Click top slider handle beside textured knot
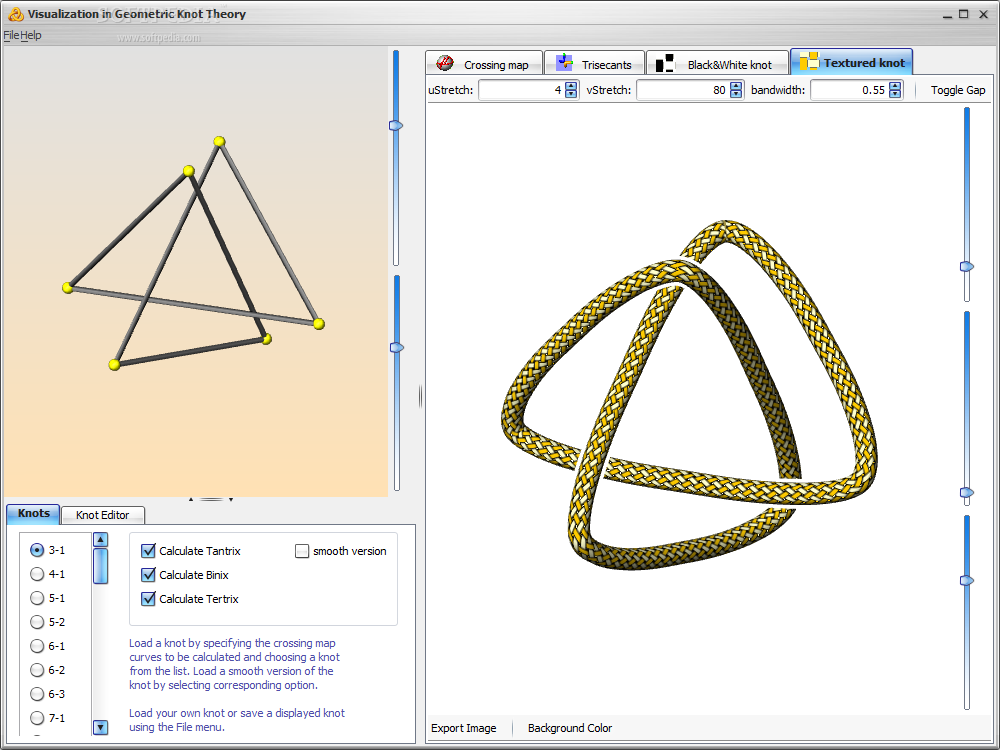This screenshot has height=750, width=1000. pos(967,267)
